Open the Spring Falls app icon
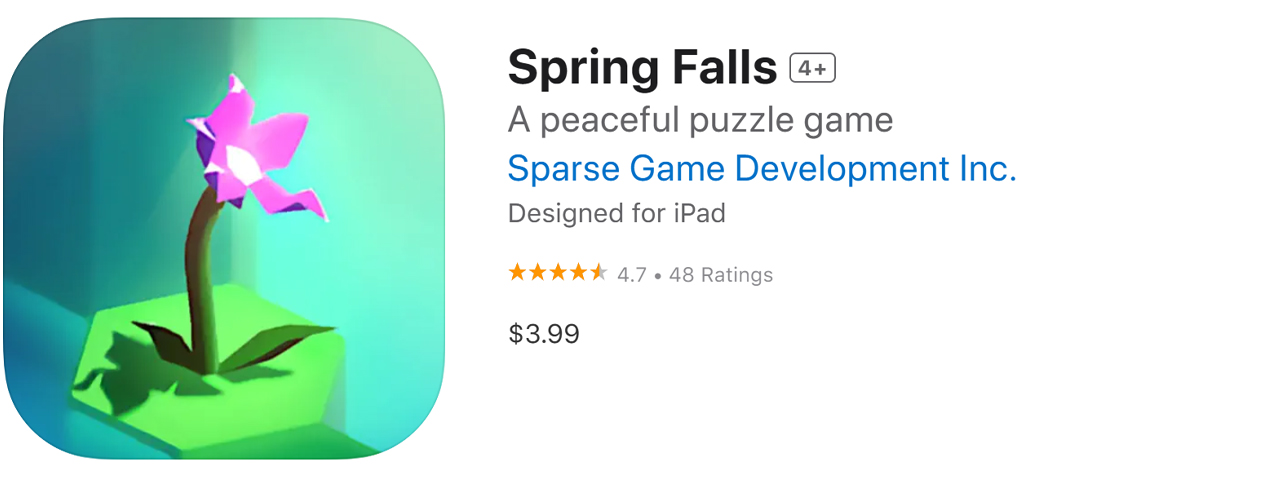The width and height of the screenshot is (1280, 477). tap(224, 240)
